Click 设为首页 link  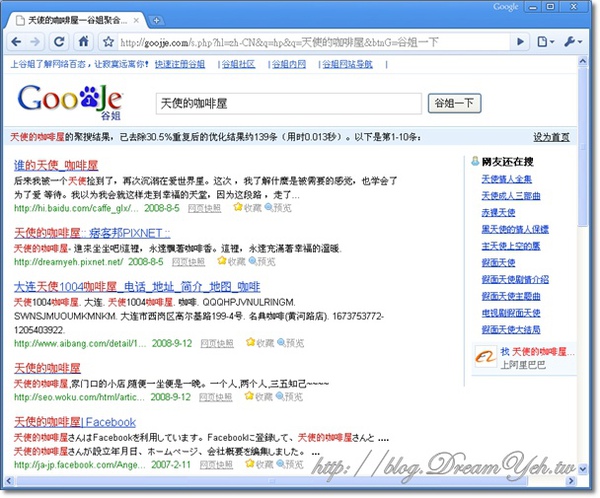coord(551,137)
